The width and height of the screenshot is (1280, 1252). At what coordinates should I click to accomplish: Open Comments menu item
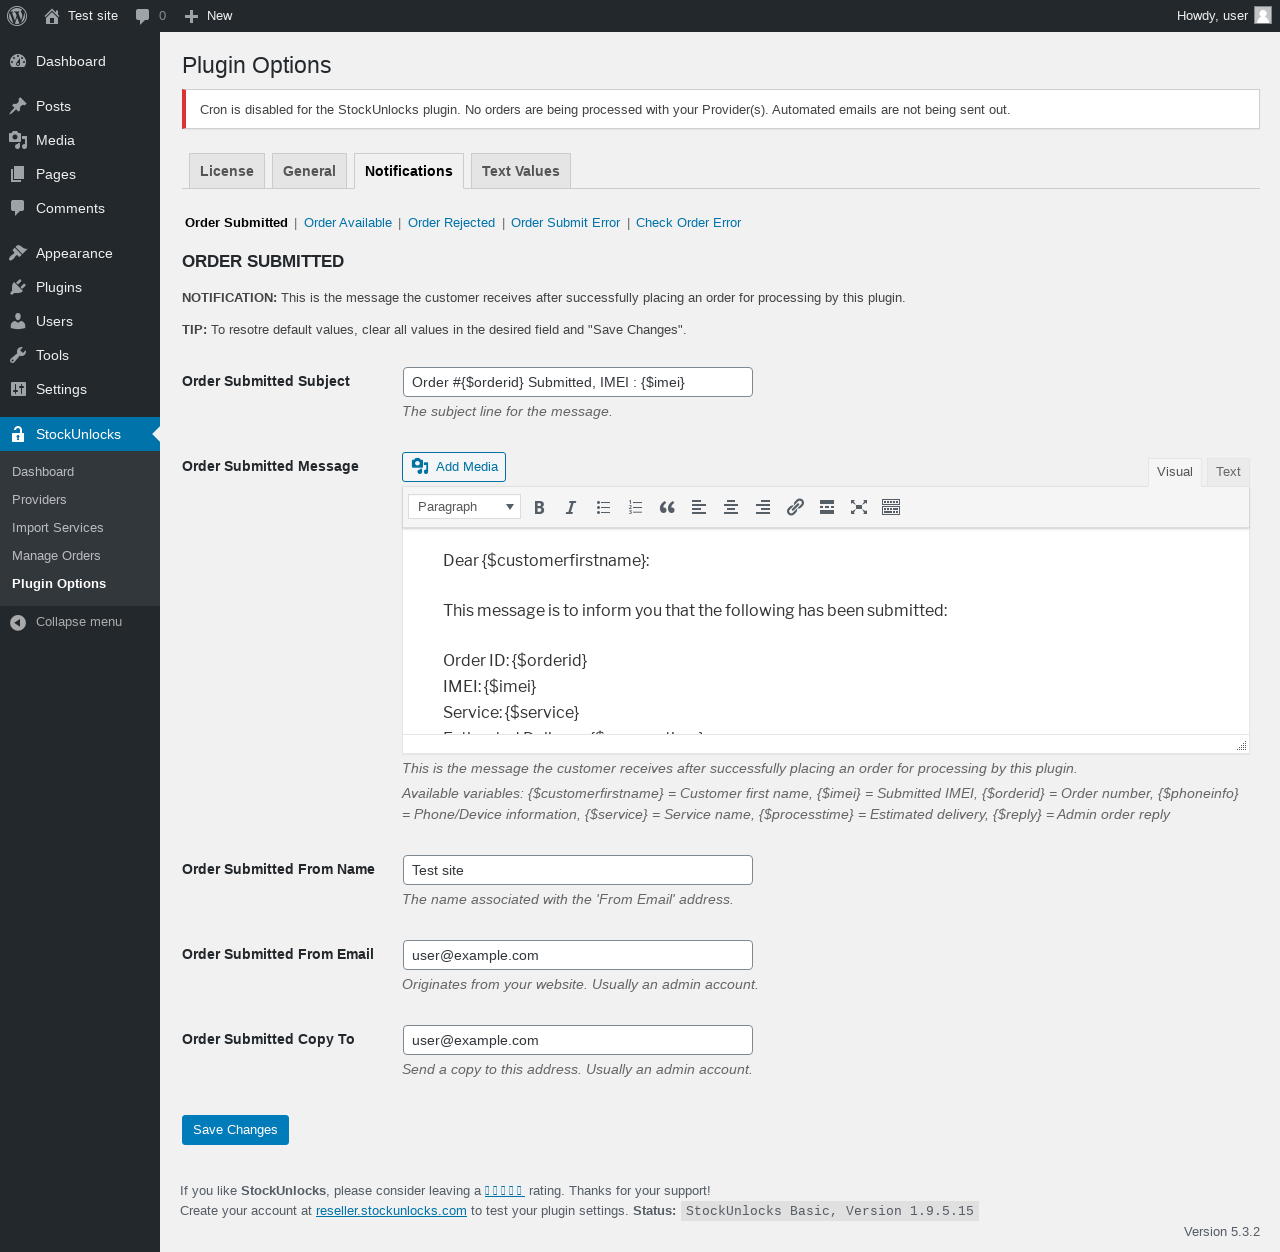[x=80, y=208]
